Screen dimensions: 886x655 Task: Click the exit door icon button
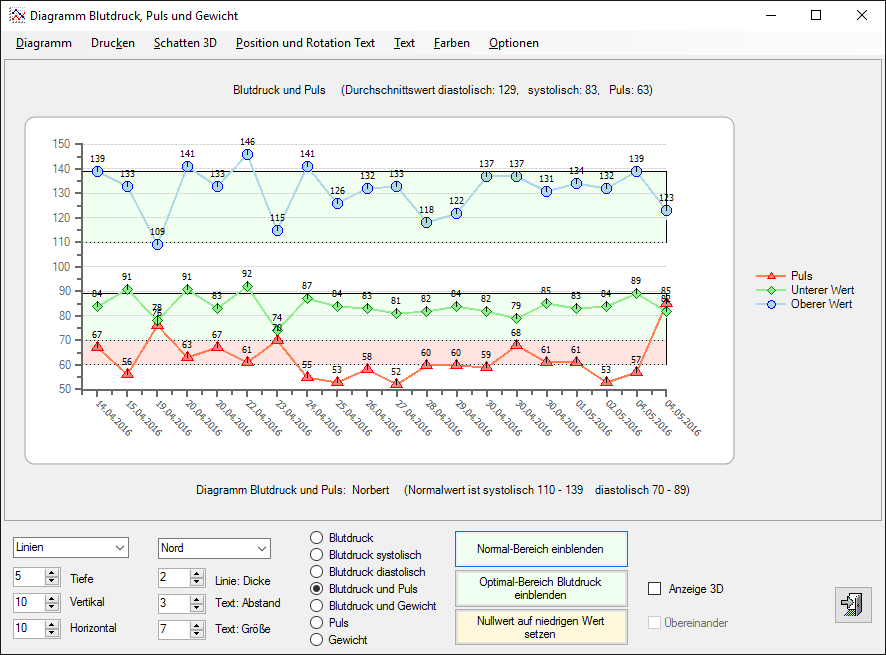tap(852, 605)
